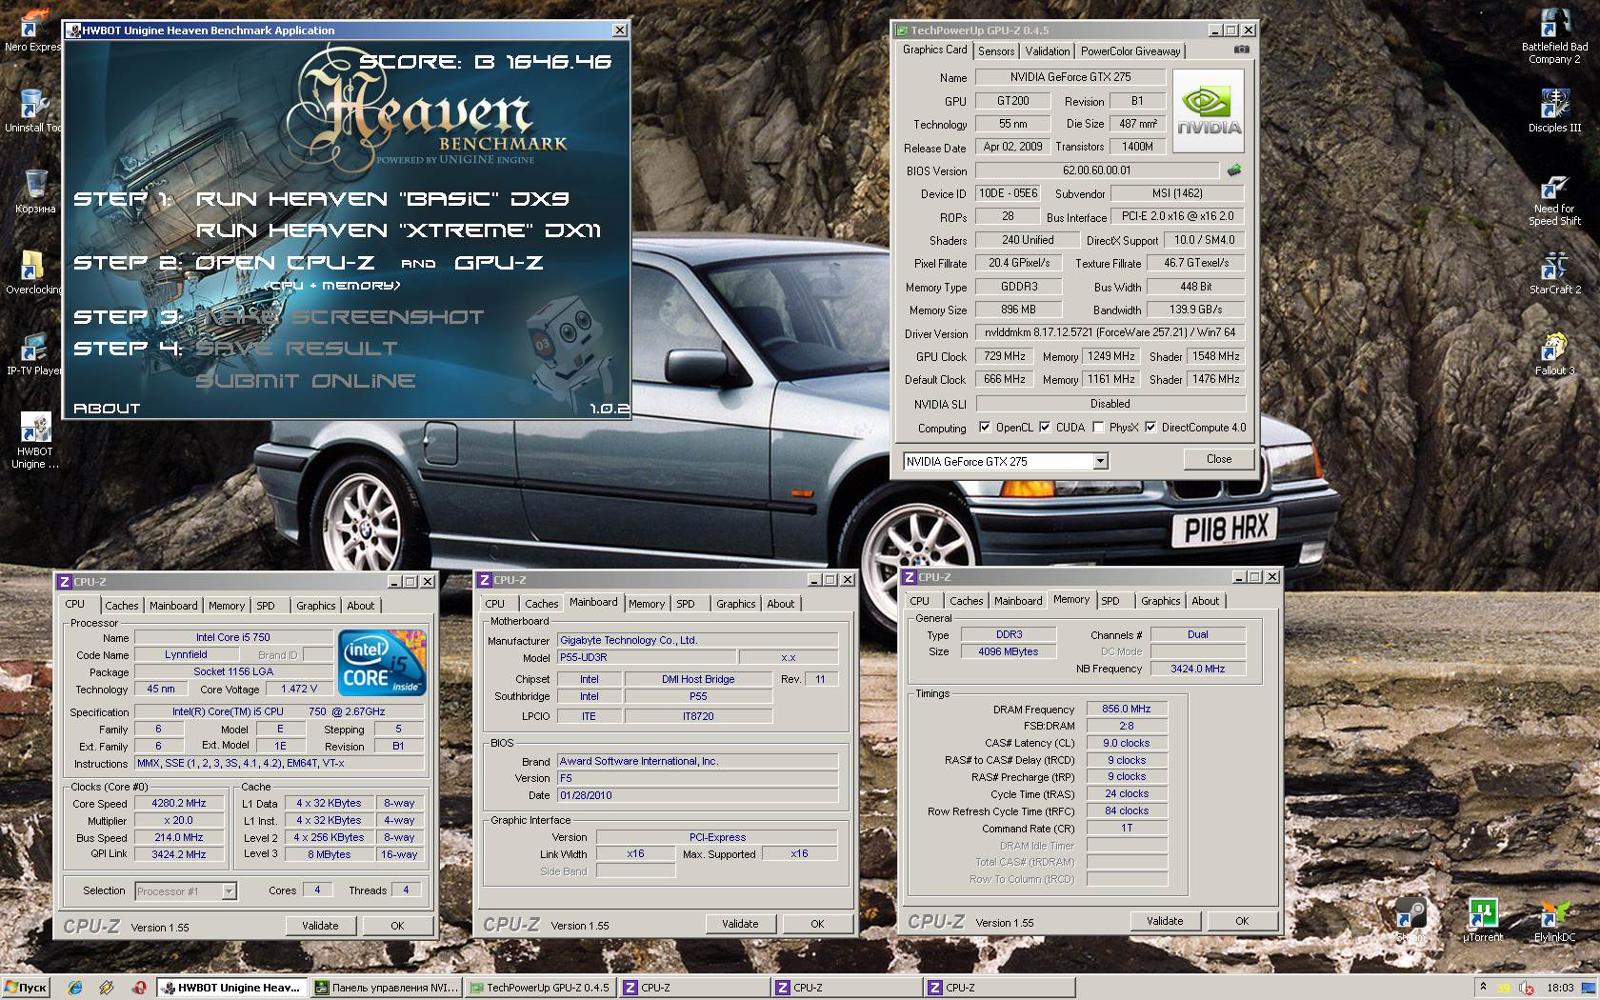
Task: Open the µTorrent desktop icon
Action: (x=1482, y=920)
